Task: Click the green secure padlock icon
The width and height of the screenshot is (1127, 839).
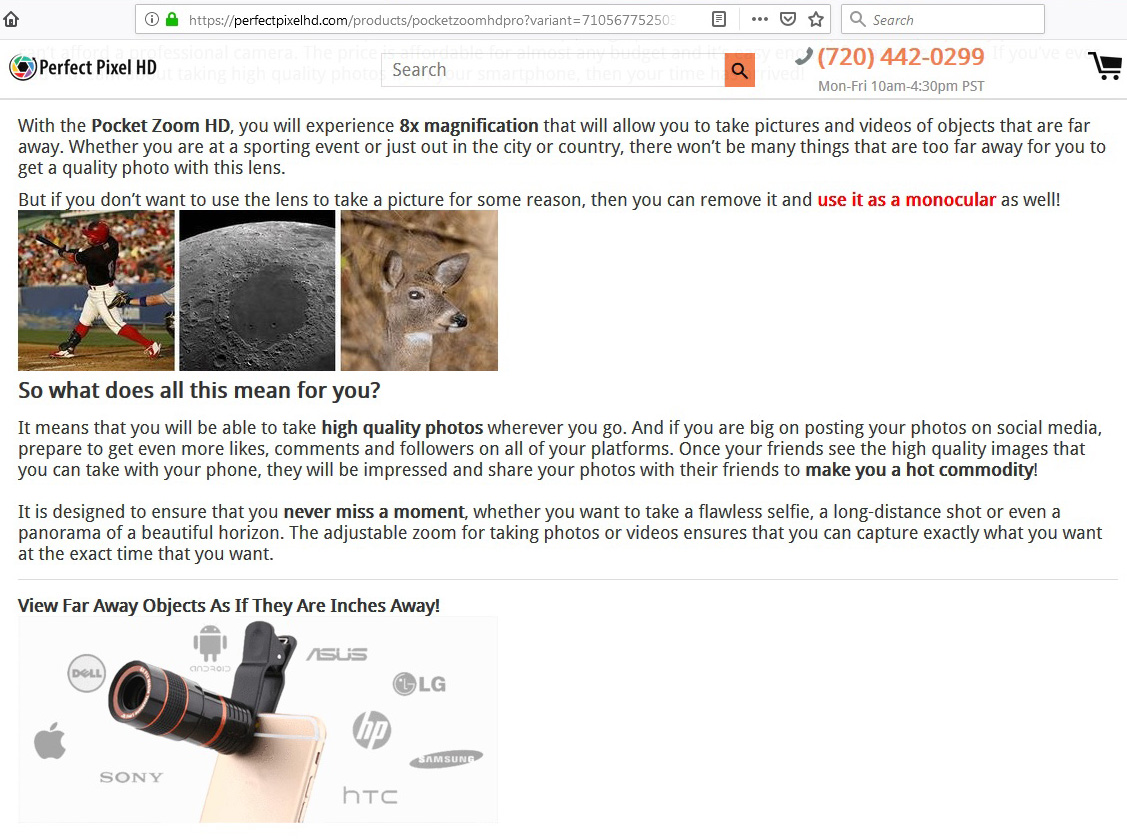Action: click(172, 19)
